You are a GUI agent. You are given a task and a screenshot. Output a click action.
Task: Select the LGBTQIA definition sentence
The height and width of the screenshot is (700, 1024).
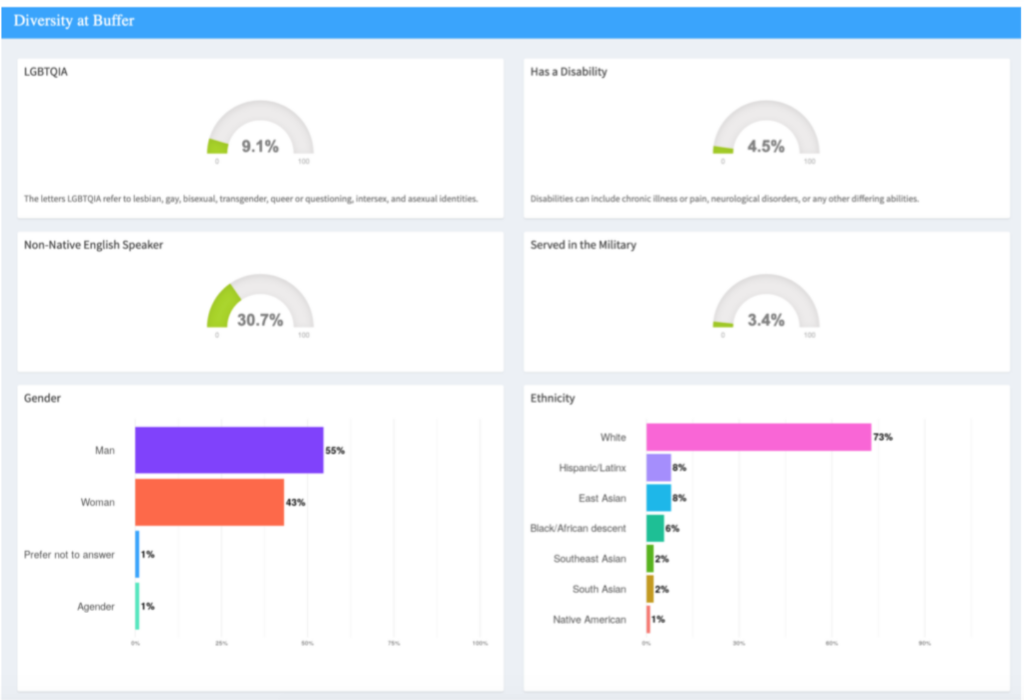(251, 199)
